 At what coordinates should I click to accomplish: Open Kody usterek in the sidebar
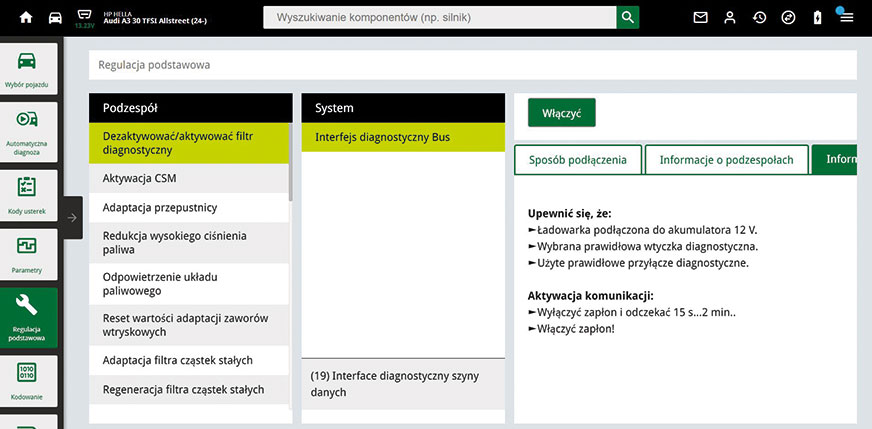28,195
